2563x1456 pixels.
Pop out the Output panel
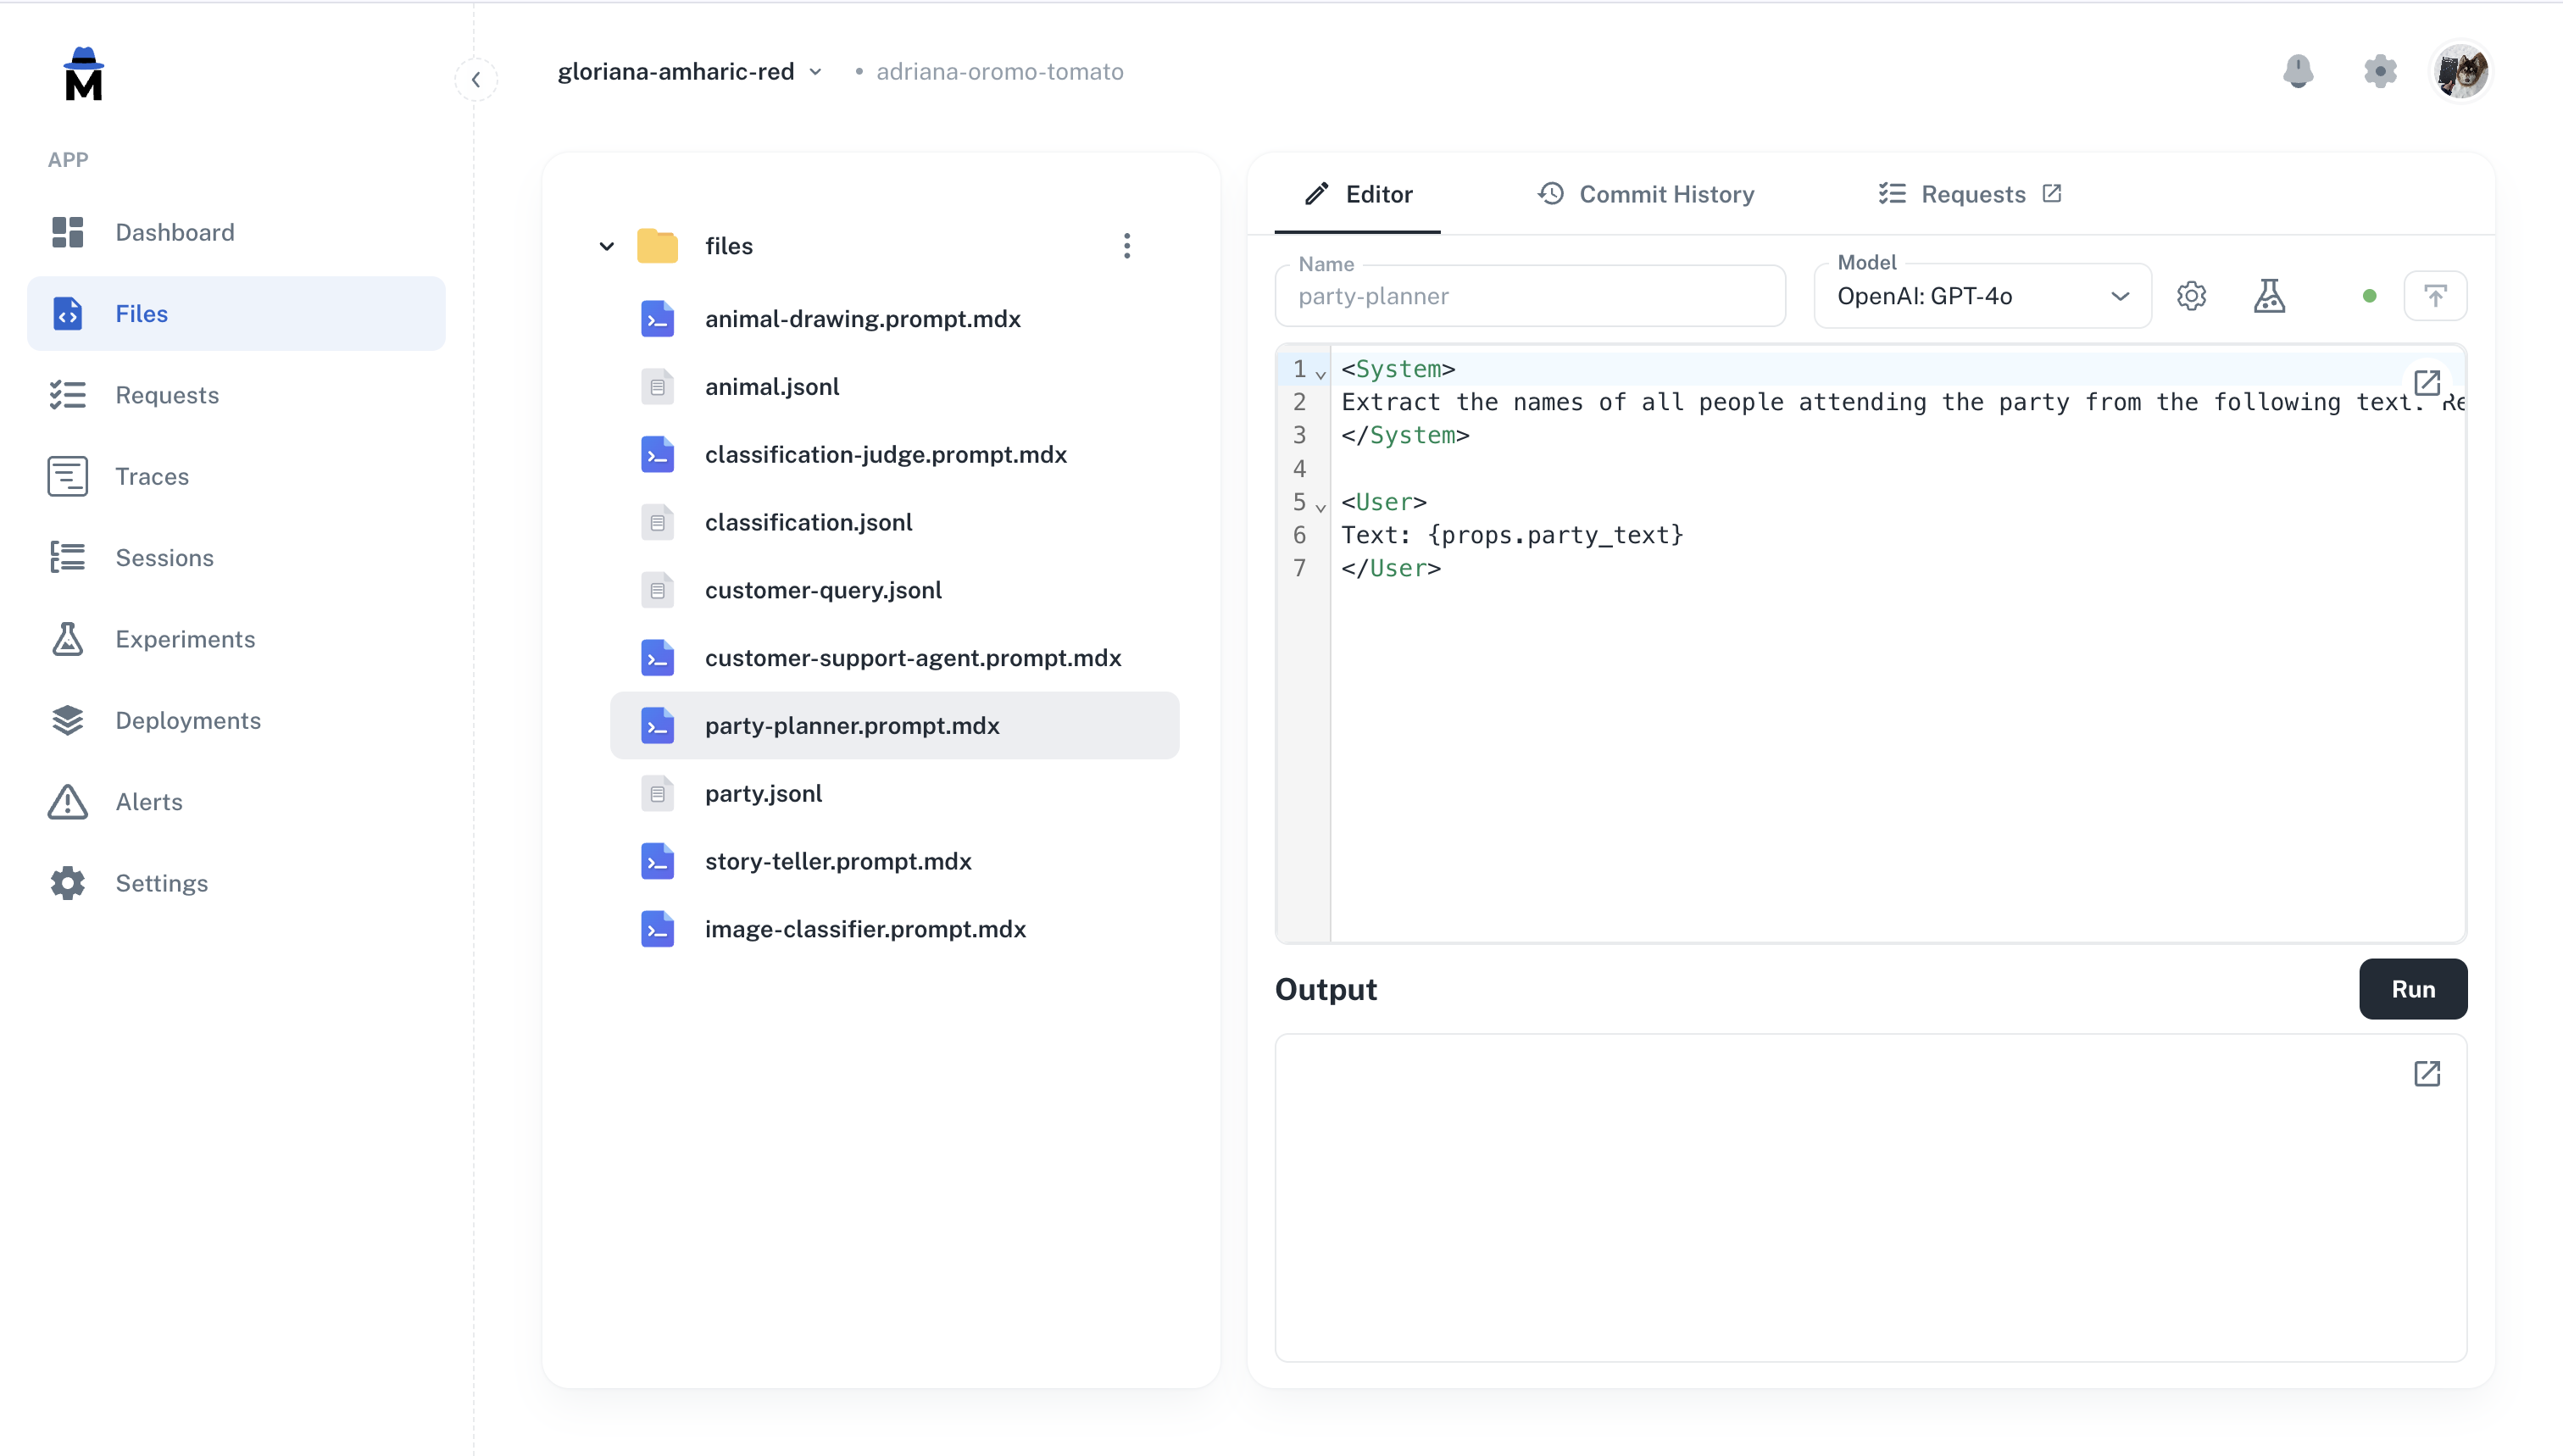2426,1073
